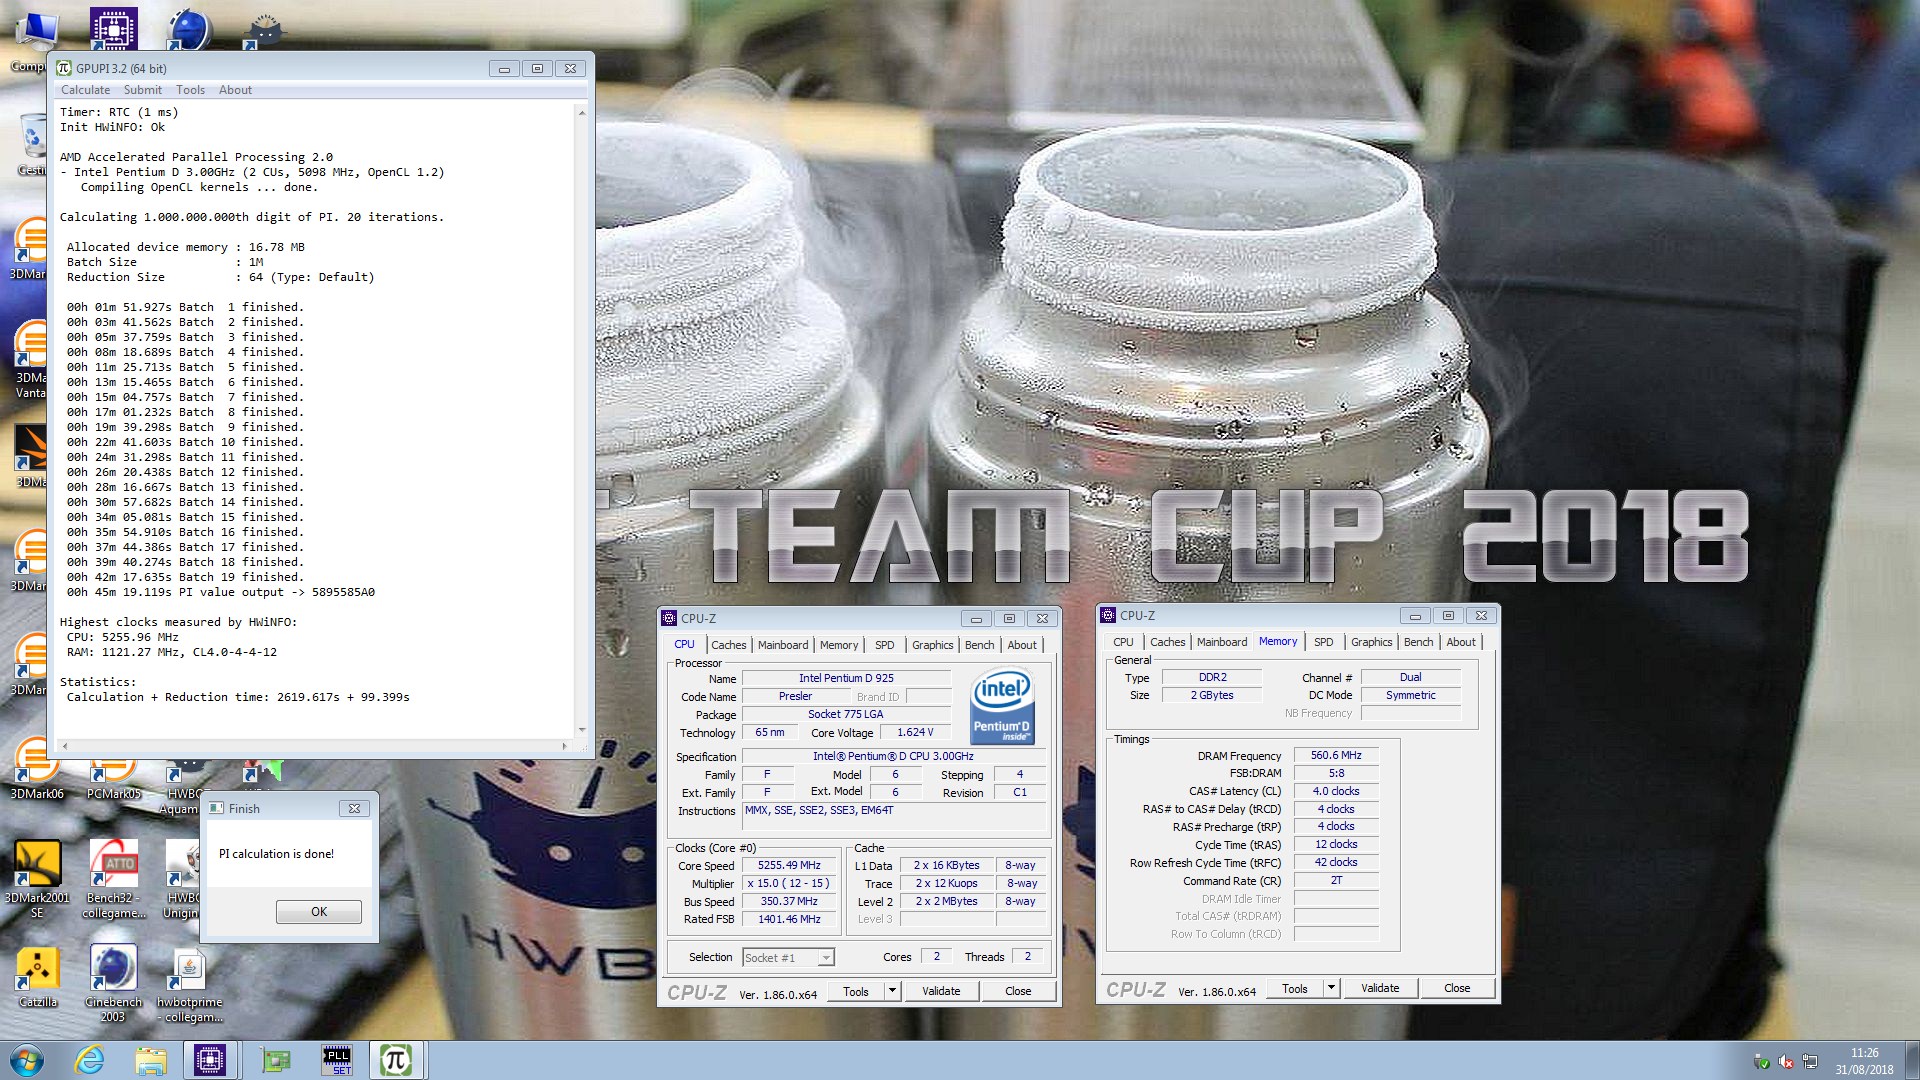This screenshot has width=1920, height=1080.
Task: Open the Calculate menu in GPUPI
Action: coord(85,90)
